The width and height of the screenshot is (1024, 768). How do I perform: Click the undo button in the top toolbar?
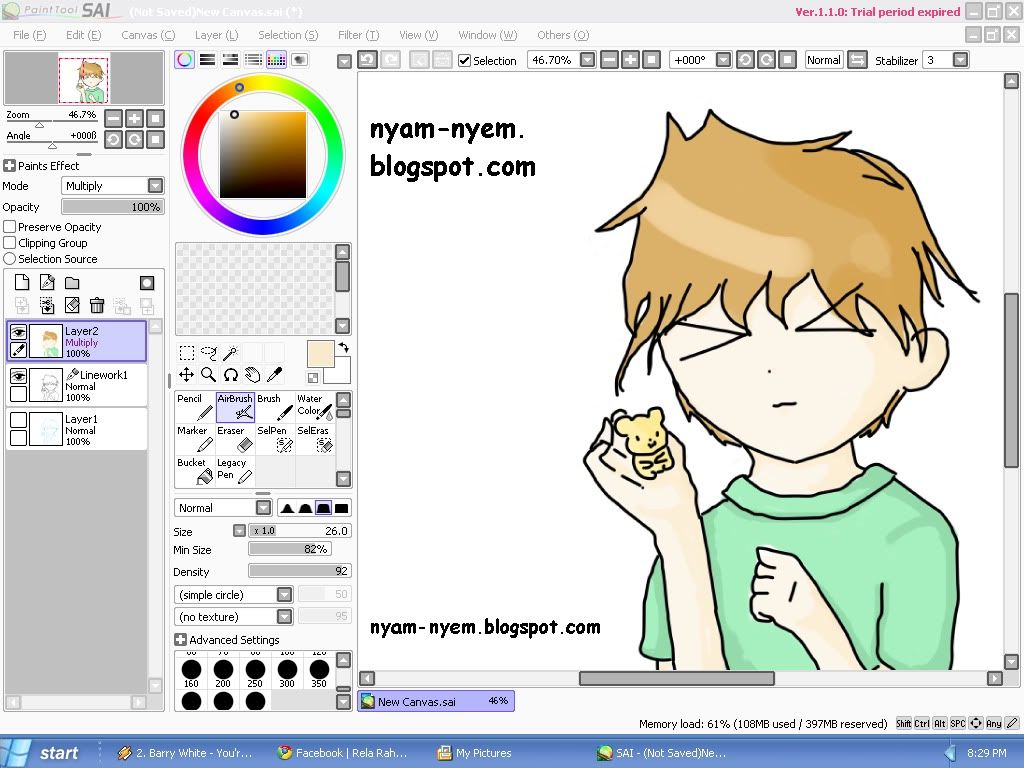tap(368, 60)
